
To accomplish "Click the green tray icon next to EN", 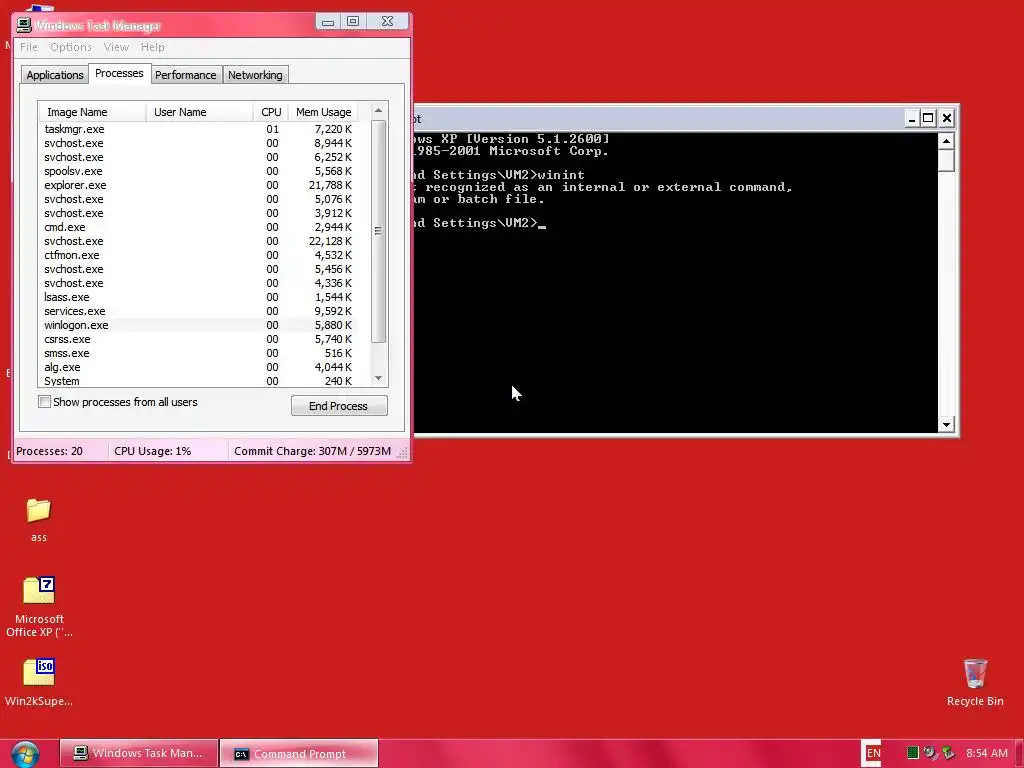I will pos(912,753).
